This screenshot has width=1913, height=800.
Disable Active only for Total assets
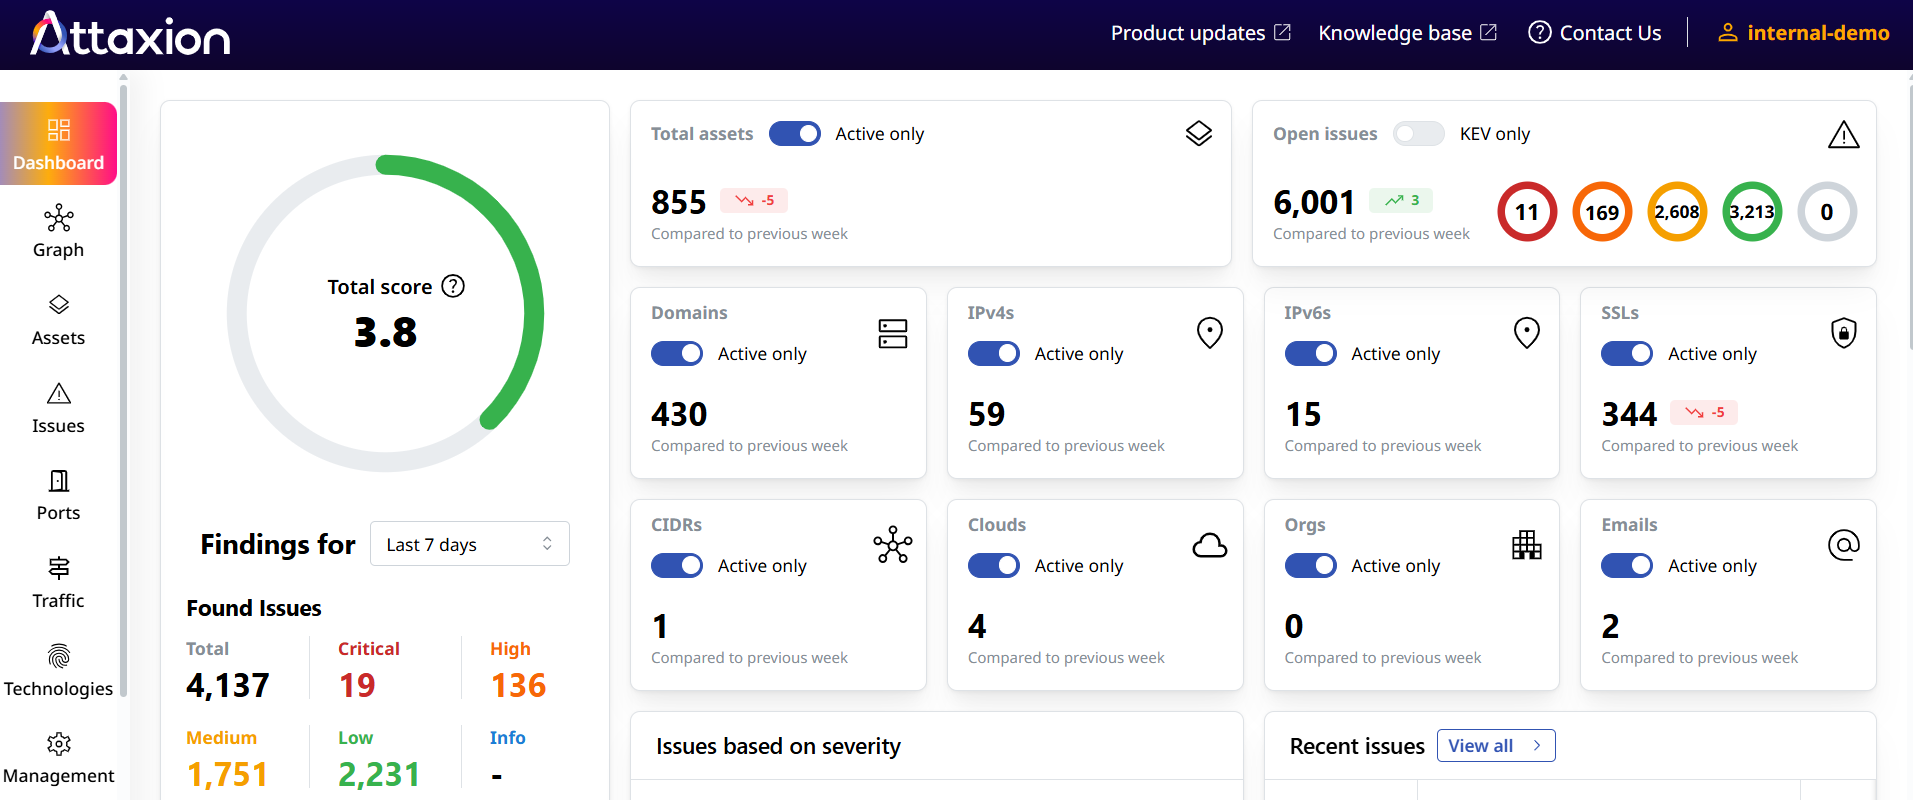coord(795,134)
